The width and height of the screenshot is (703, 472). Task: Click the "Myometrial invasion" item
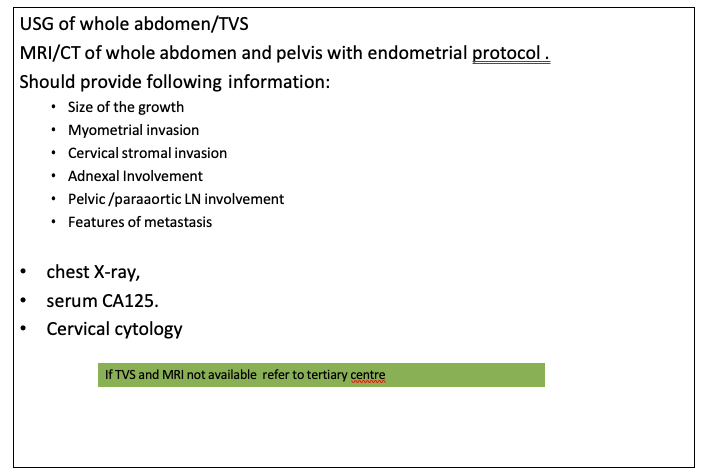coord(133,130)
